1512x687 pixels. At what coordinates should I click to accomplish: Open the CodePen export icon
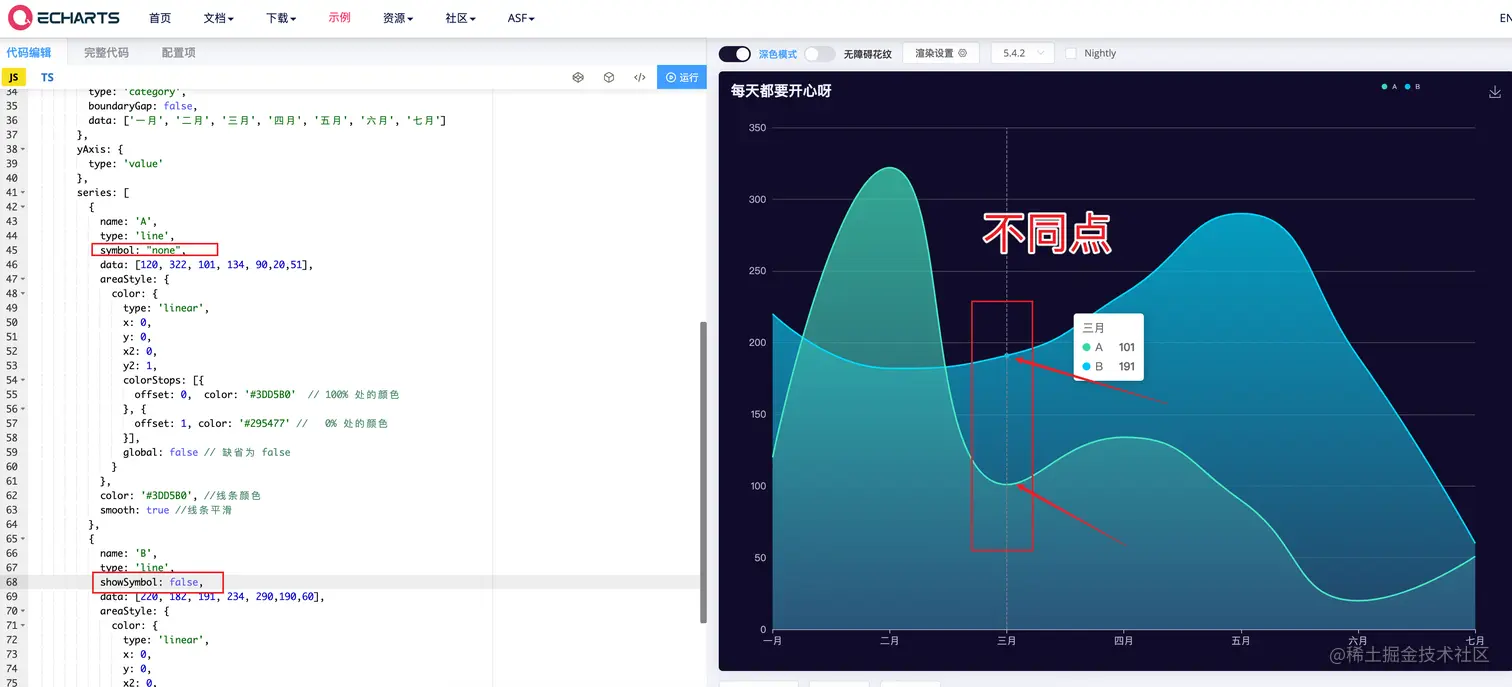[578, 77]
